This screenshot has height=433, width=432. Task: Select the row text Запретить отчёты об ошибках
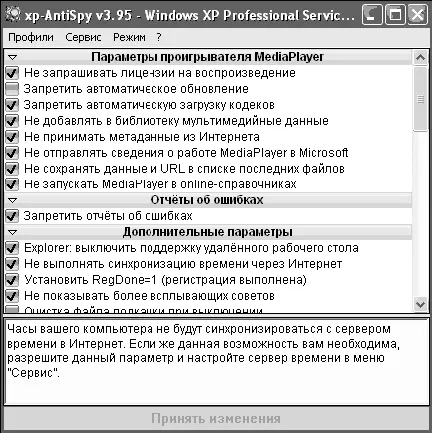[108, 216]
